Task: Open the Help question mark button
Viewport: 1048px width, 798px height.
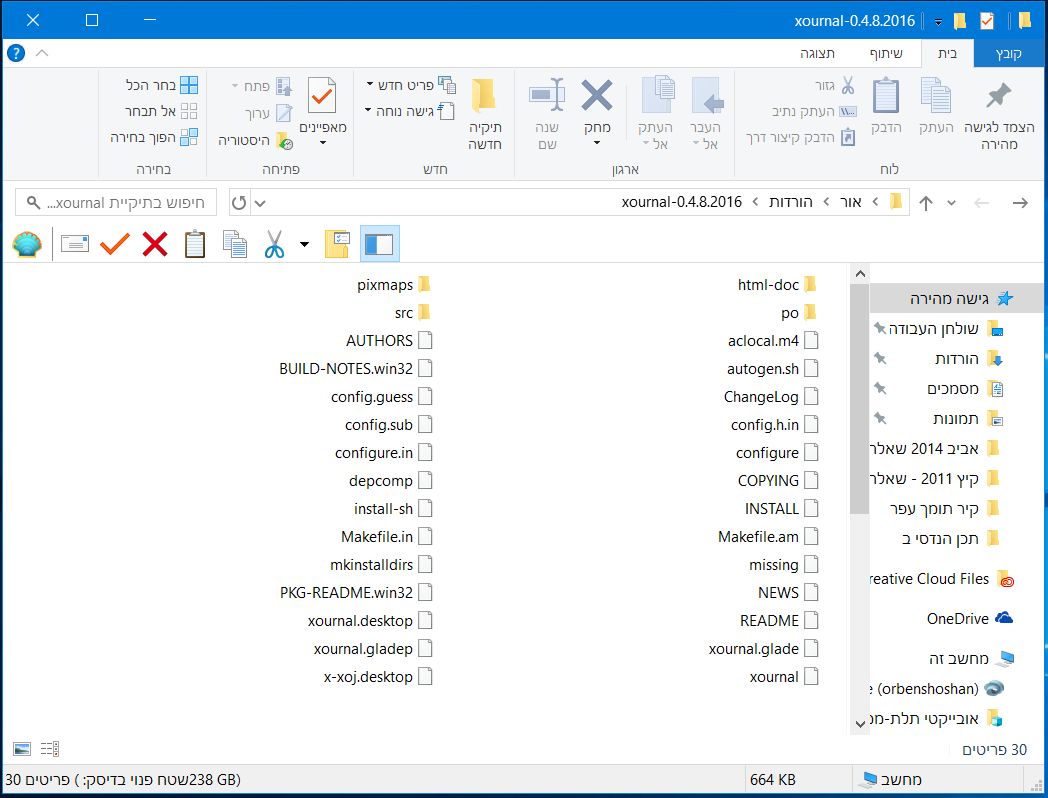Action: coord(16,53)
